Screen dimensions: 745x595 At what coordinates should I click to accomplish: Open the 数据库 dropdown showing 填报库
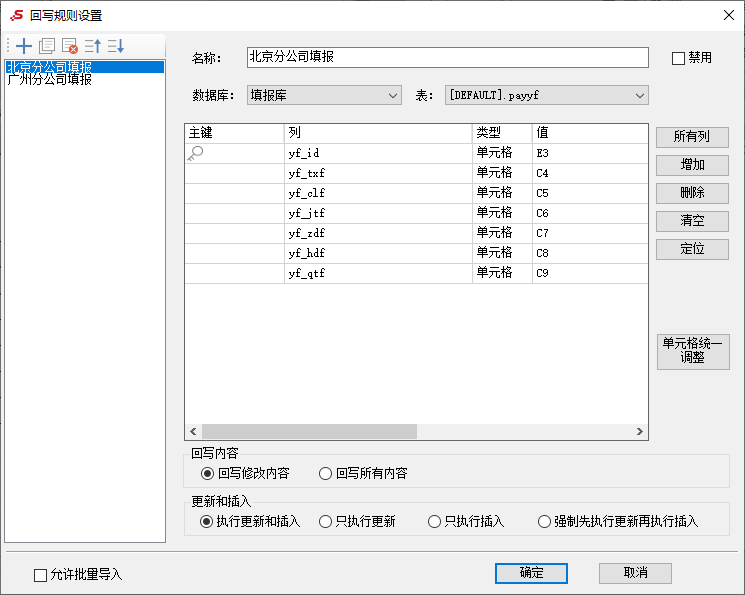pyautogui.click(x=324, y=95)
